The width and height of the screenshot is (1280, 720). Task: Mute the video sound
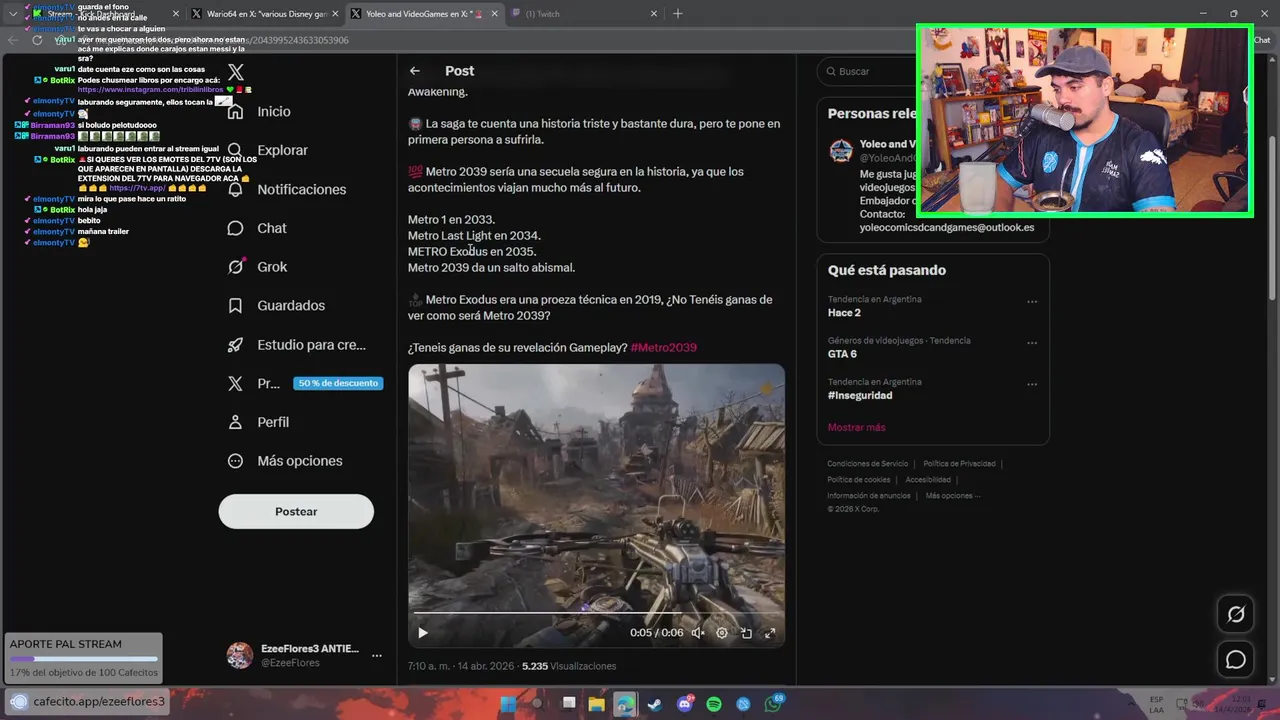(698, 633)
